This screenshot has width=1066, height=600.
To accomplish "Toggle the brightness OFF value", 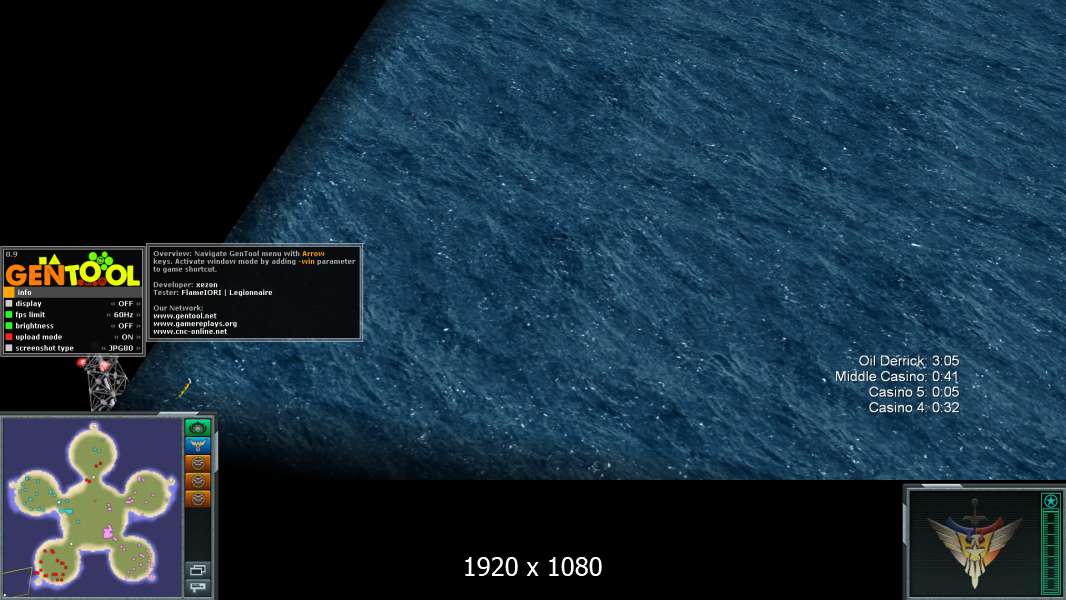I will 126,325.
